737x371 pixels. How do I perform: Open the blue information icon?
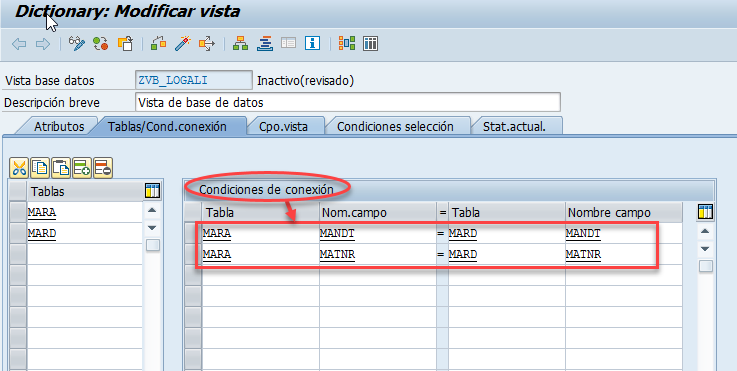(x=313, y=43)
